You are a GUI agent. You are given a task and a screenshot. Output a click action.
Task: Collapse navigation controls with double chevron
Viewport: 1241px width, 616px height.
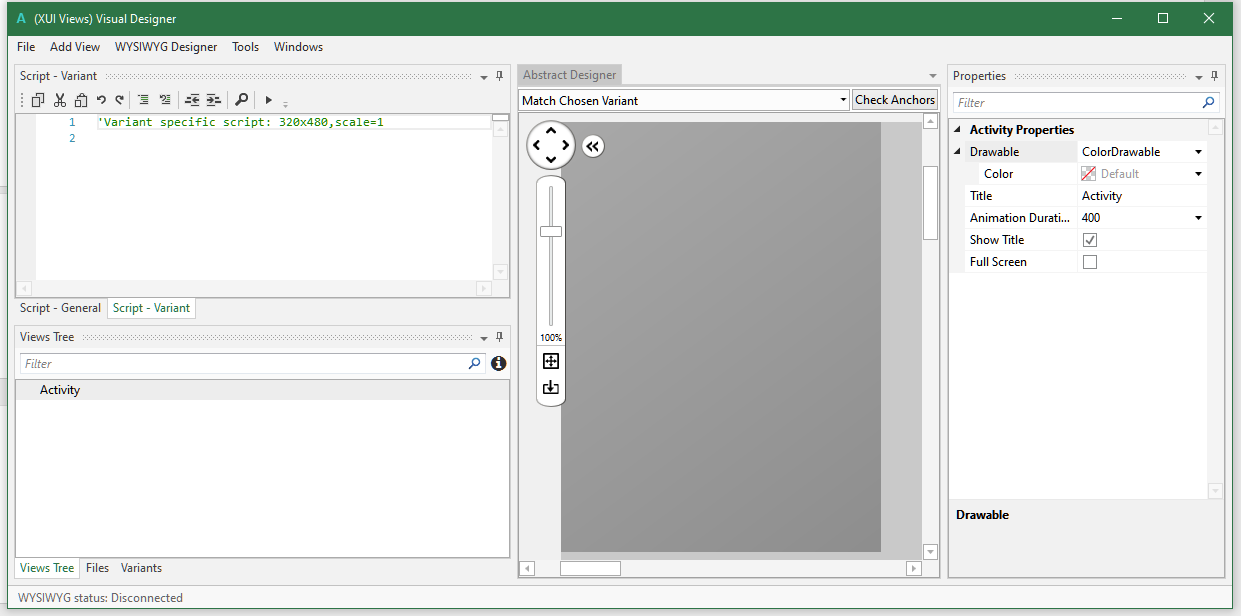tap(592, 146)
